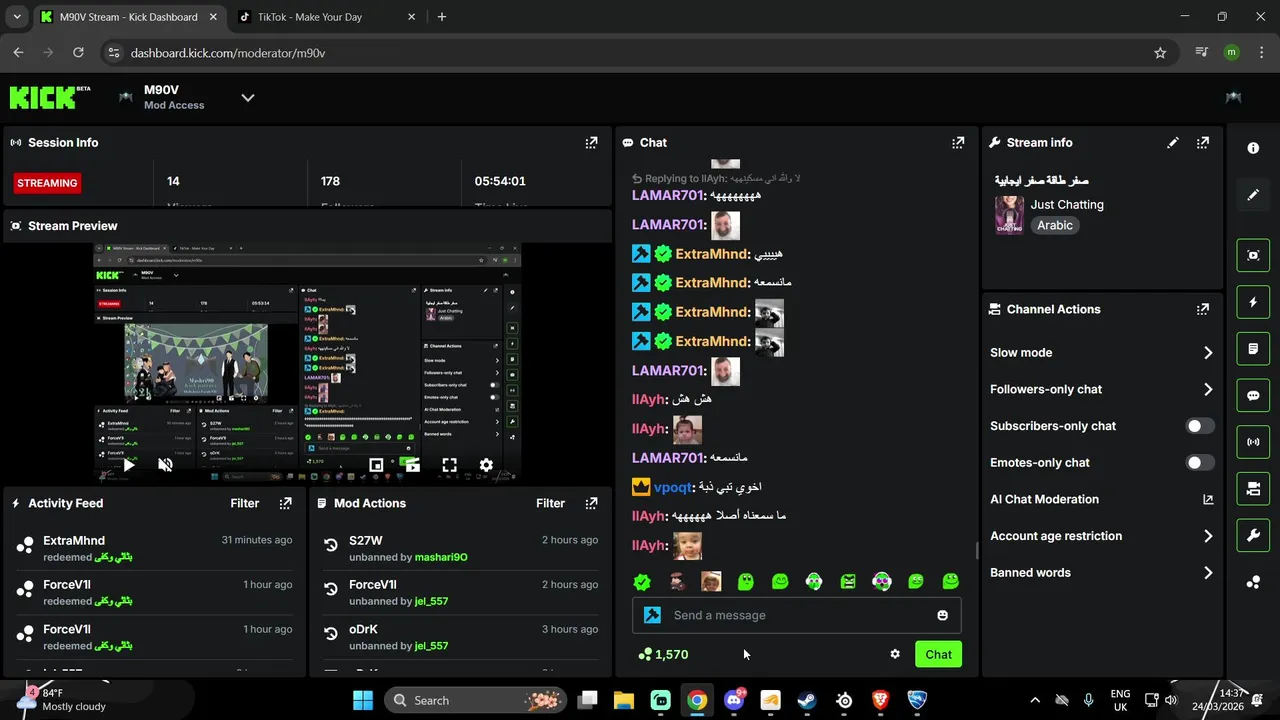Open the emoji picker in message box
Screen dimensions: 1280x720
point(942,615)
